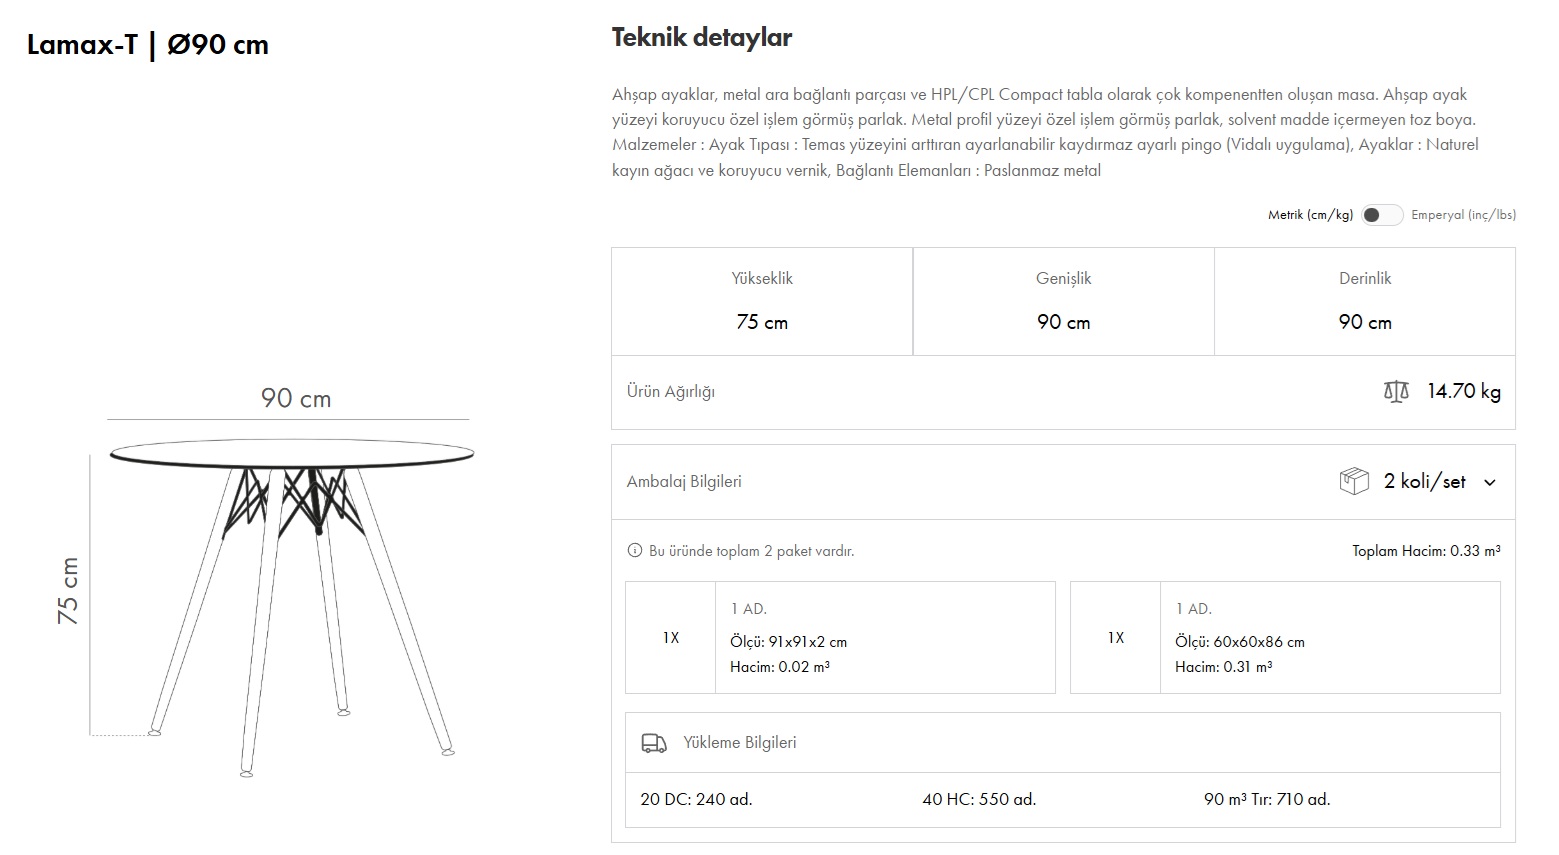Viewport: 1559px width, 855px height.
Task: Open the Yükleme Bilgileri section header
Action: pyautogui.click(x=740, y=743)
